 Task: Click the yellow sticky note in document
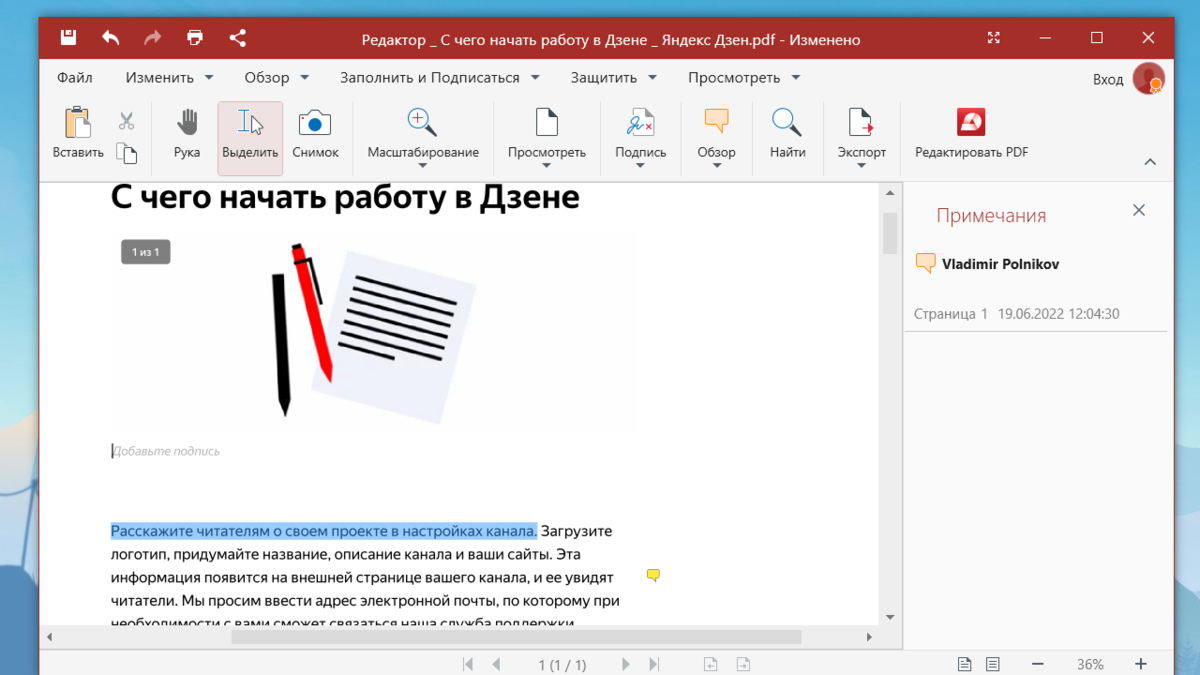tap(653, 575)
